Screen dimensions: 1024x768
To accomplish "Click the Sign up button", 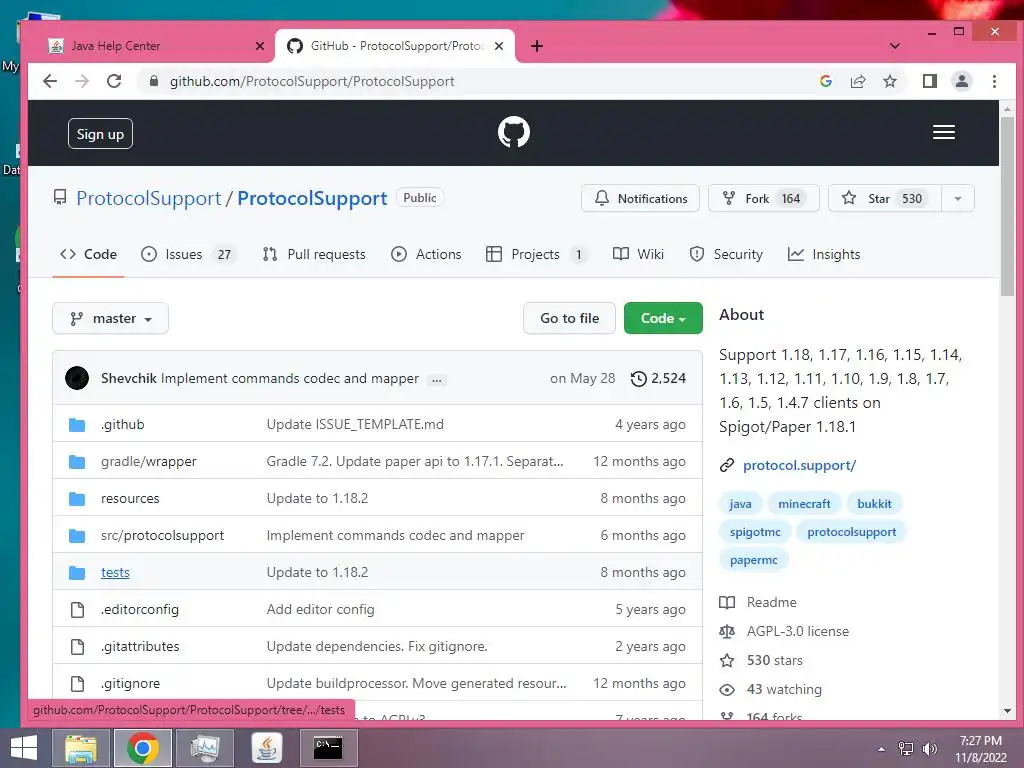I will point(100,134).
